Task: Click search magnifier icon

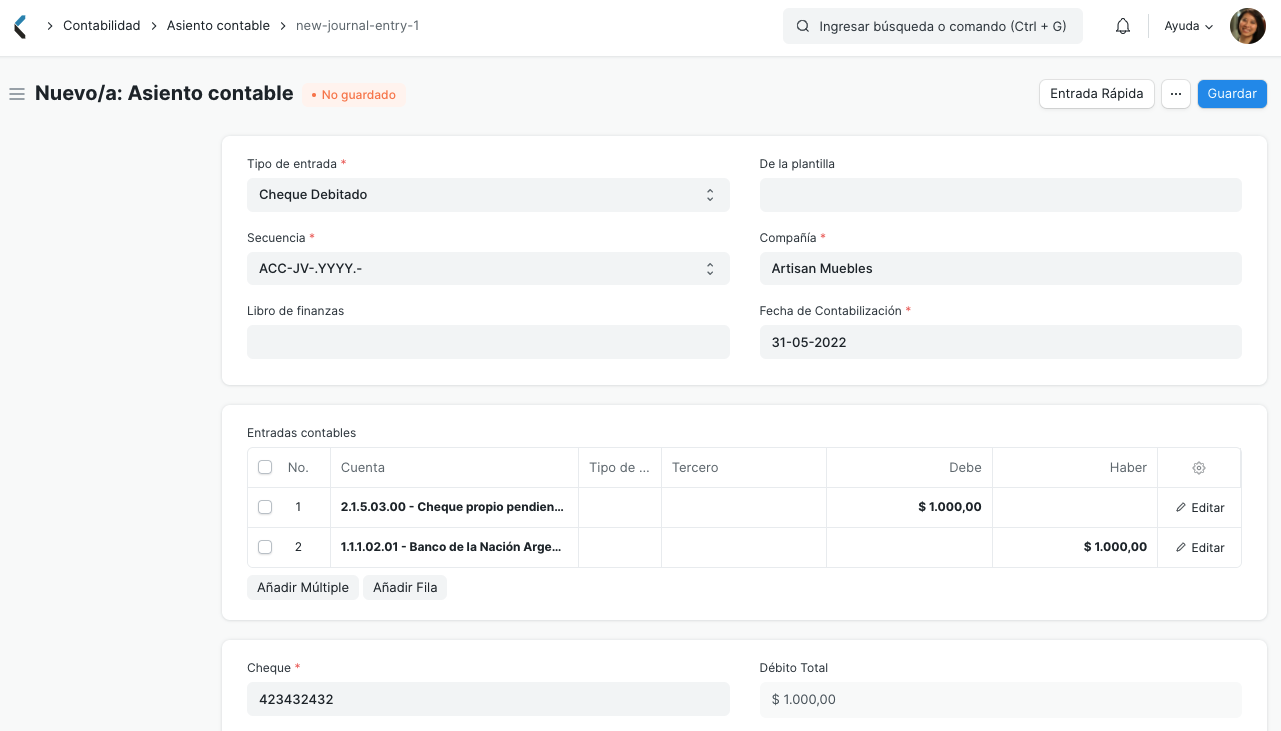Action: tap(803, 26)
